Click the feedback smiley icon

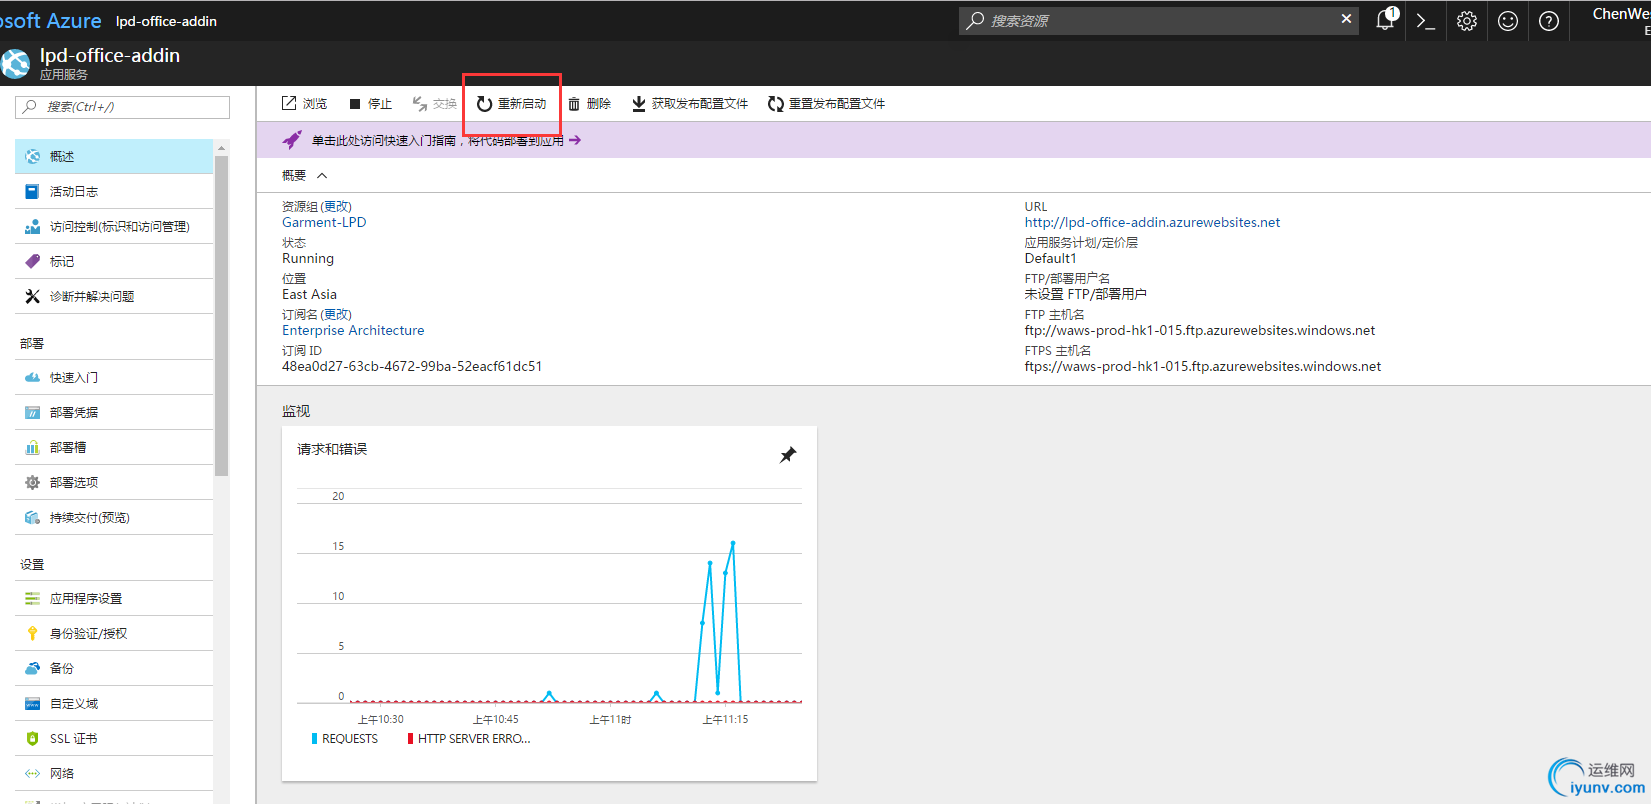pos(1508,21)
